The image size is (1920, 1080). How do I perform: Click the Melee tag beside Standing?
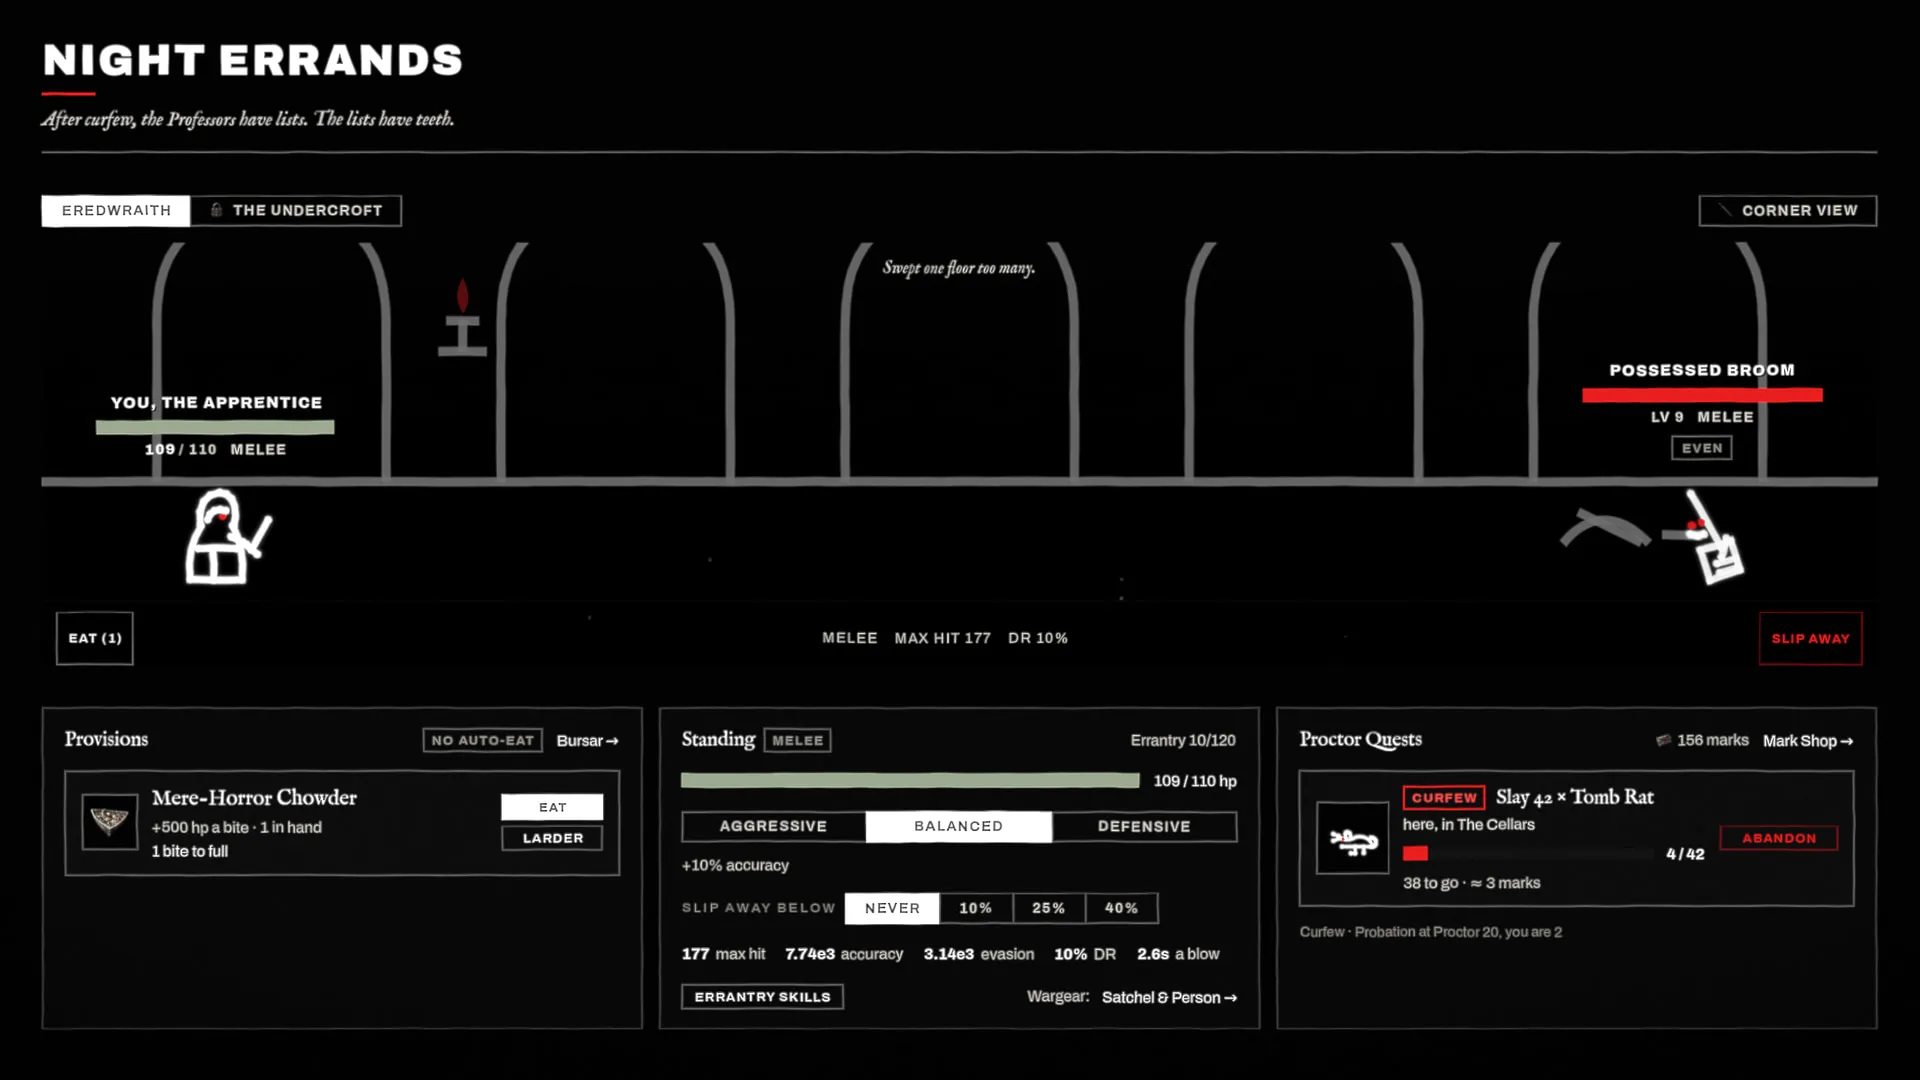(797, 740)
